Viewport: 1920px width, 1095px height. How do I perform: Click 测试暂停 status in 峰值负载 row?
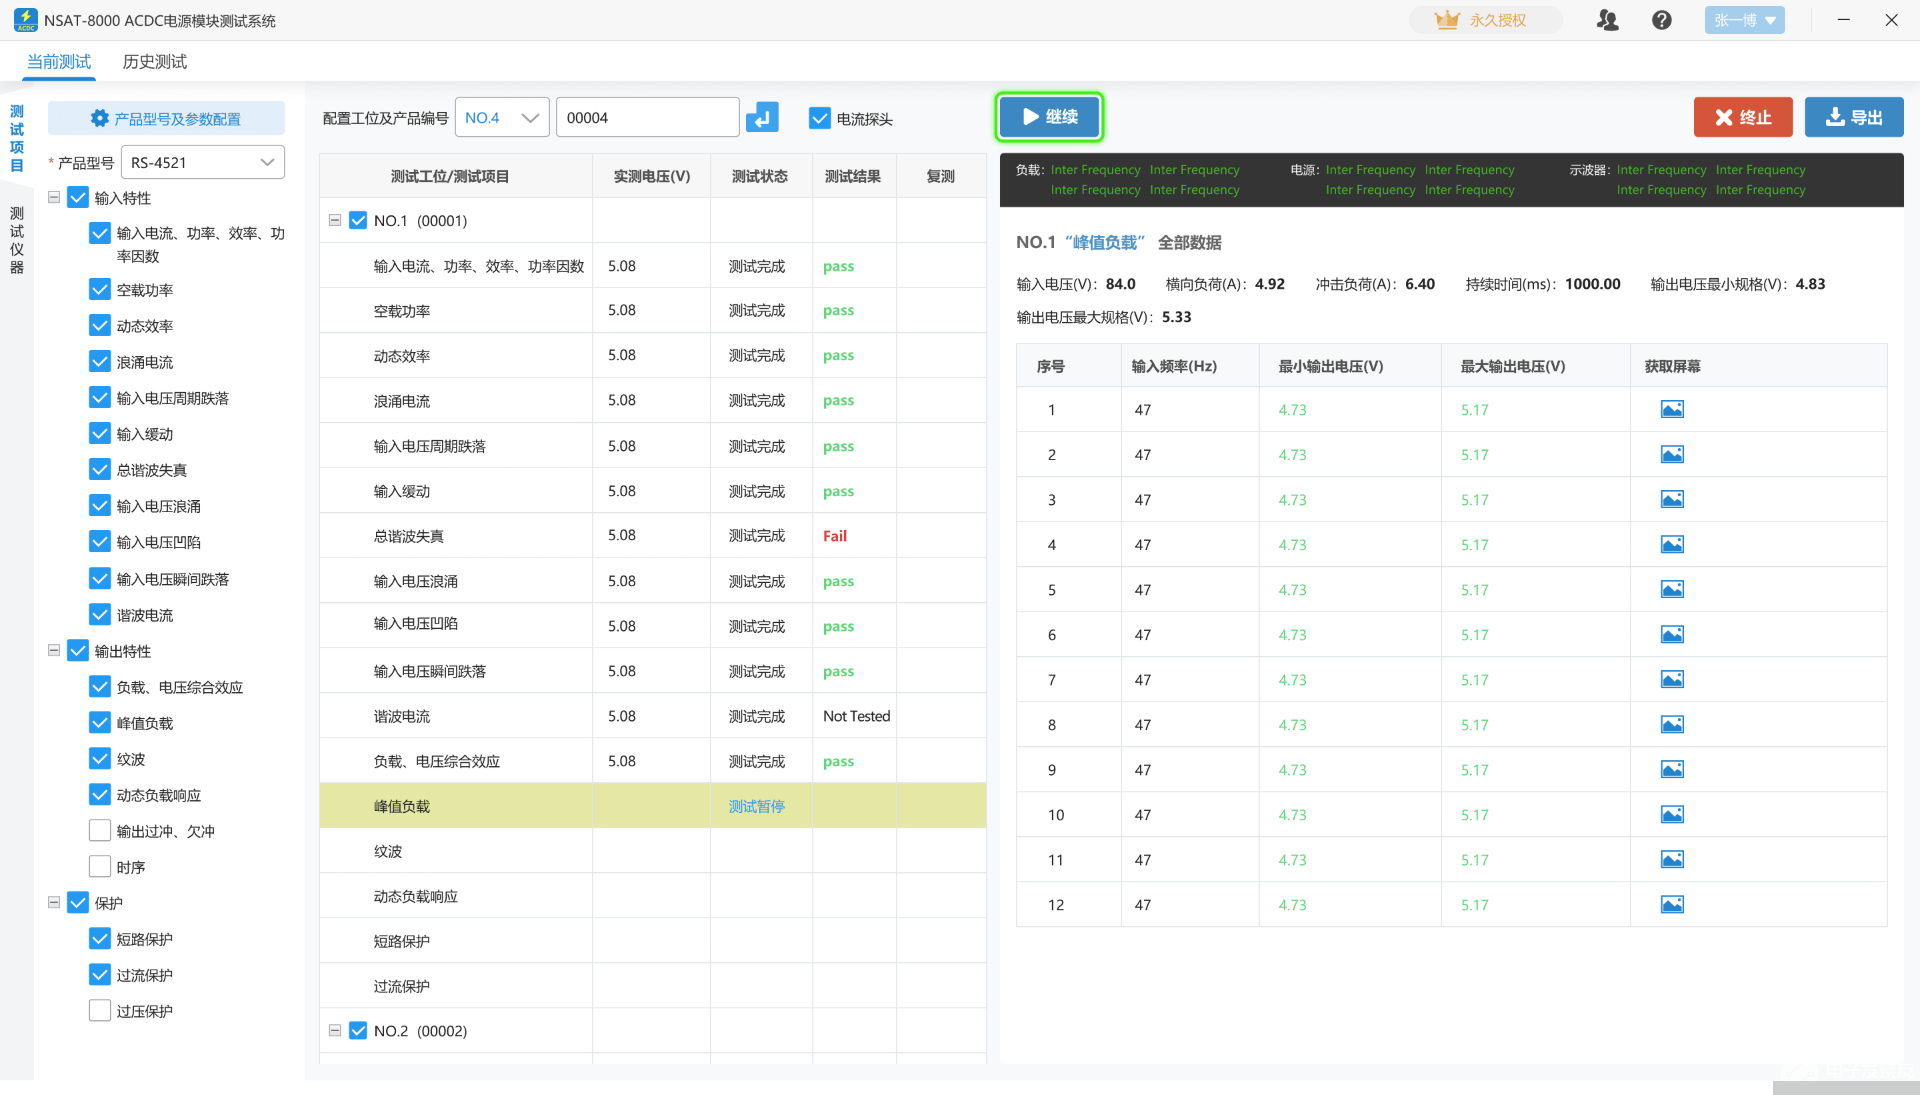757,806
